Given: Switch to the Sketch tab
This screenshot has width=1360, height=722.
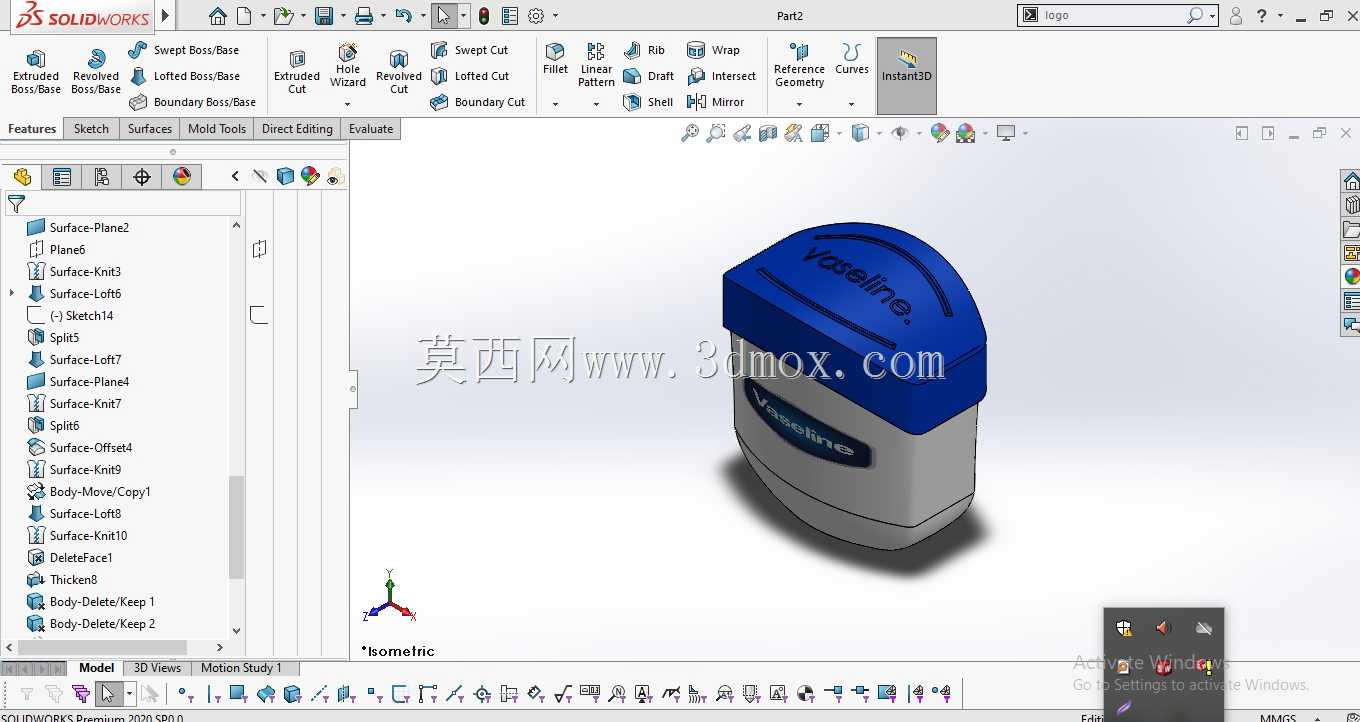Looking at the screenshot, I should tap(91, 129).
